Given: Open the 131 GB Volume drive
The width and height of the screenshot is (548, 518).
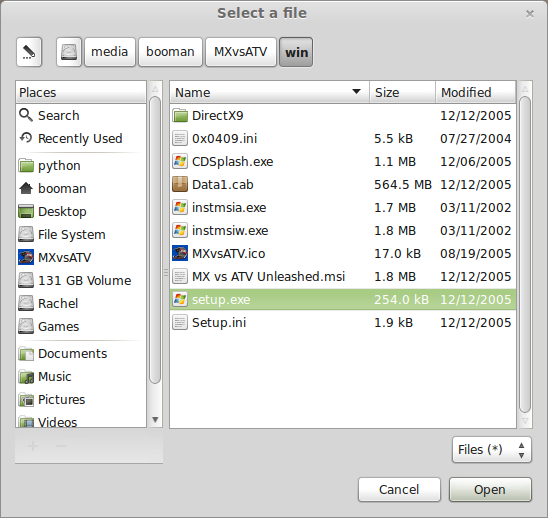Looking at the screenshot, I should (81, 280).
